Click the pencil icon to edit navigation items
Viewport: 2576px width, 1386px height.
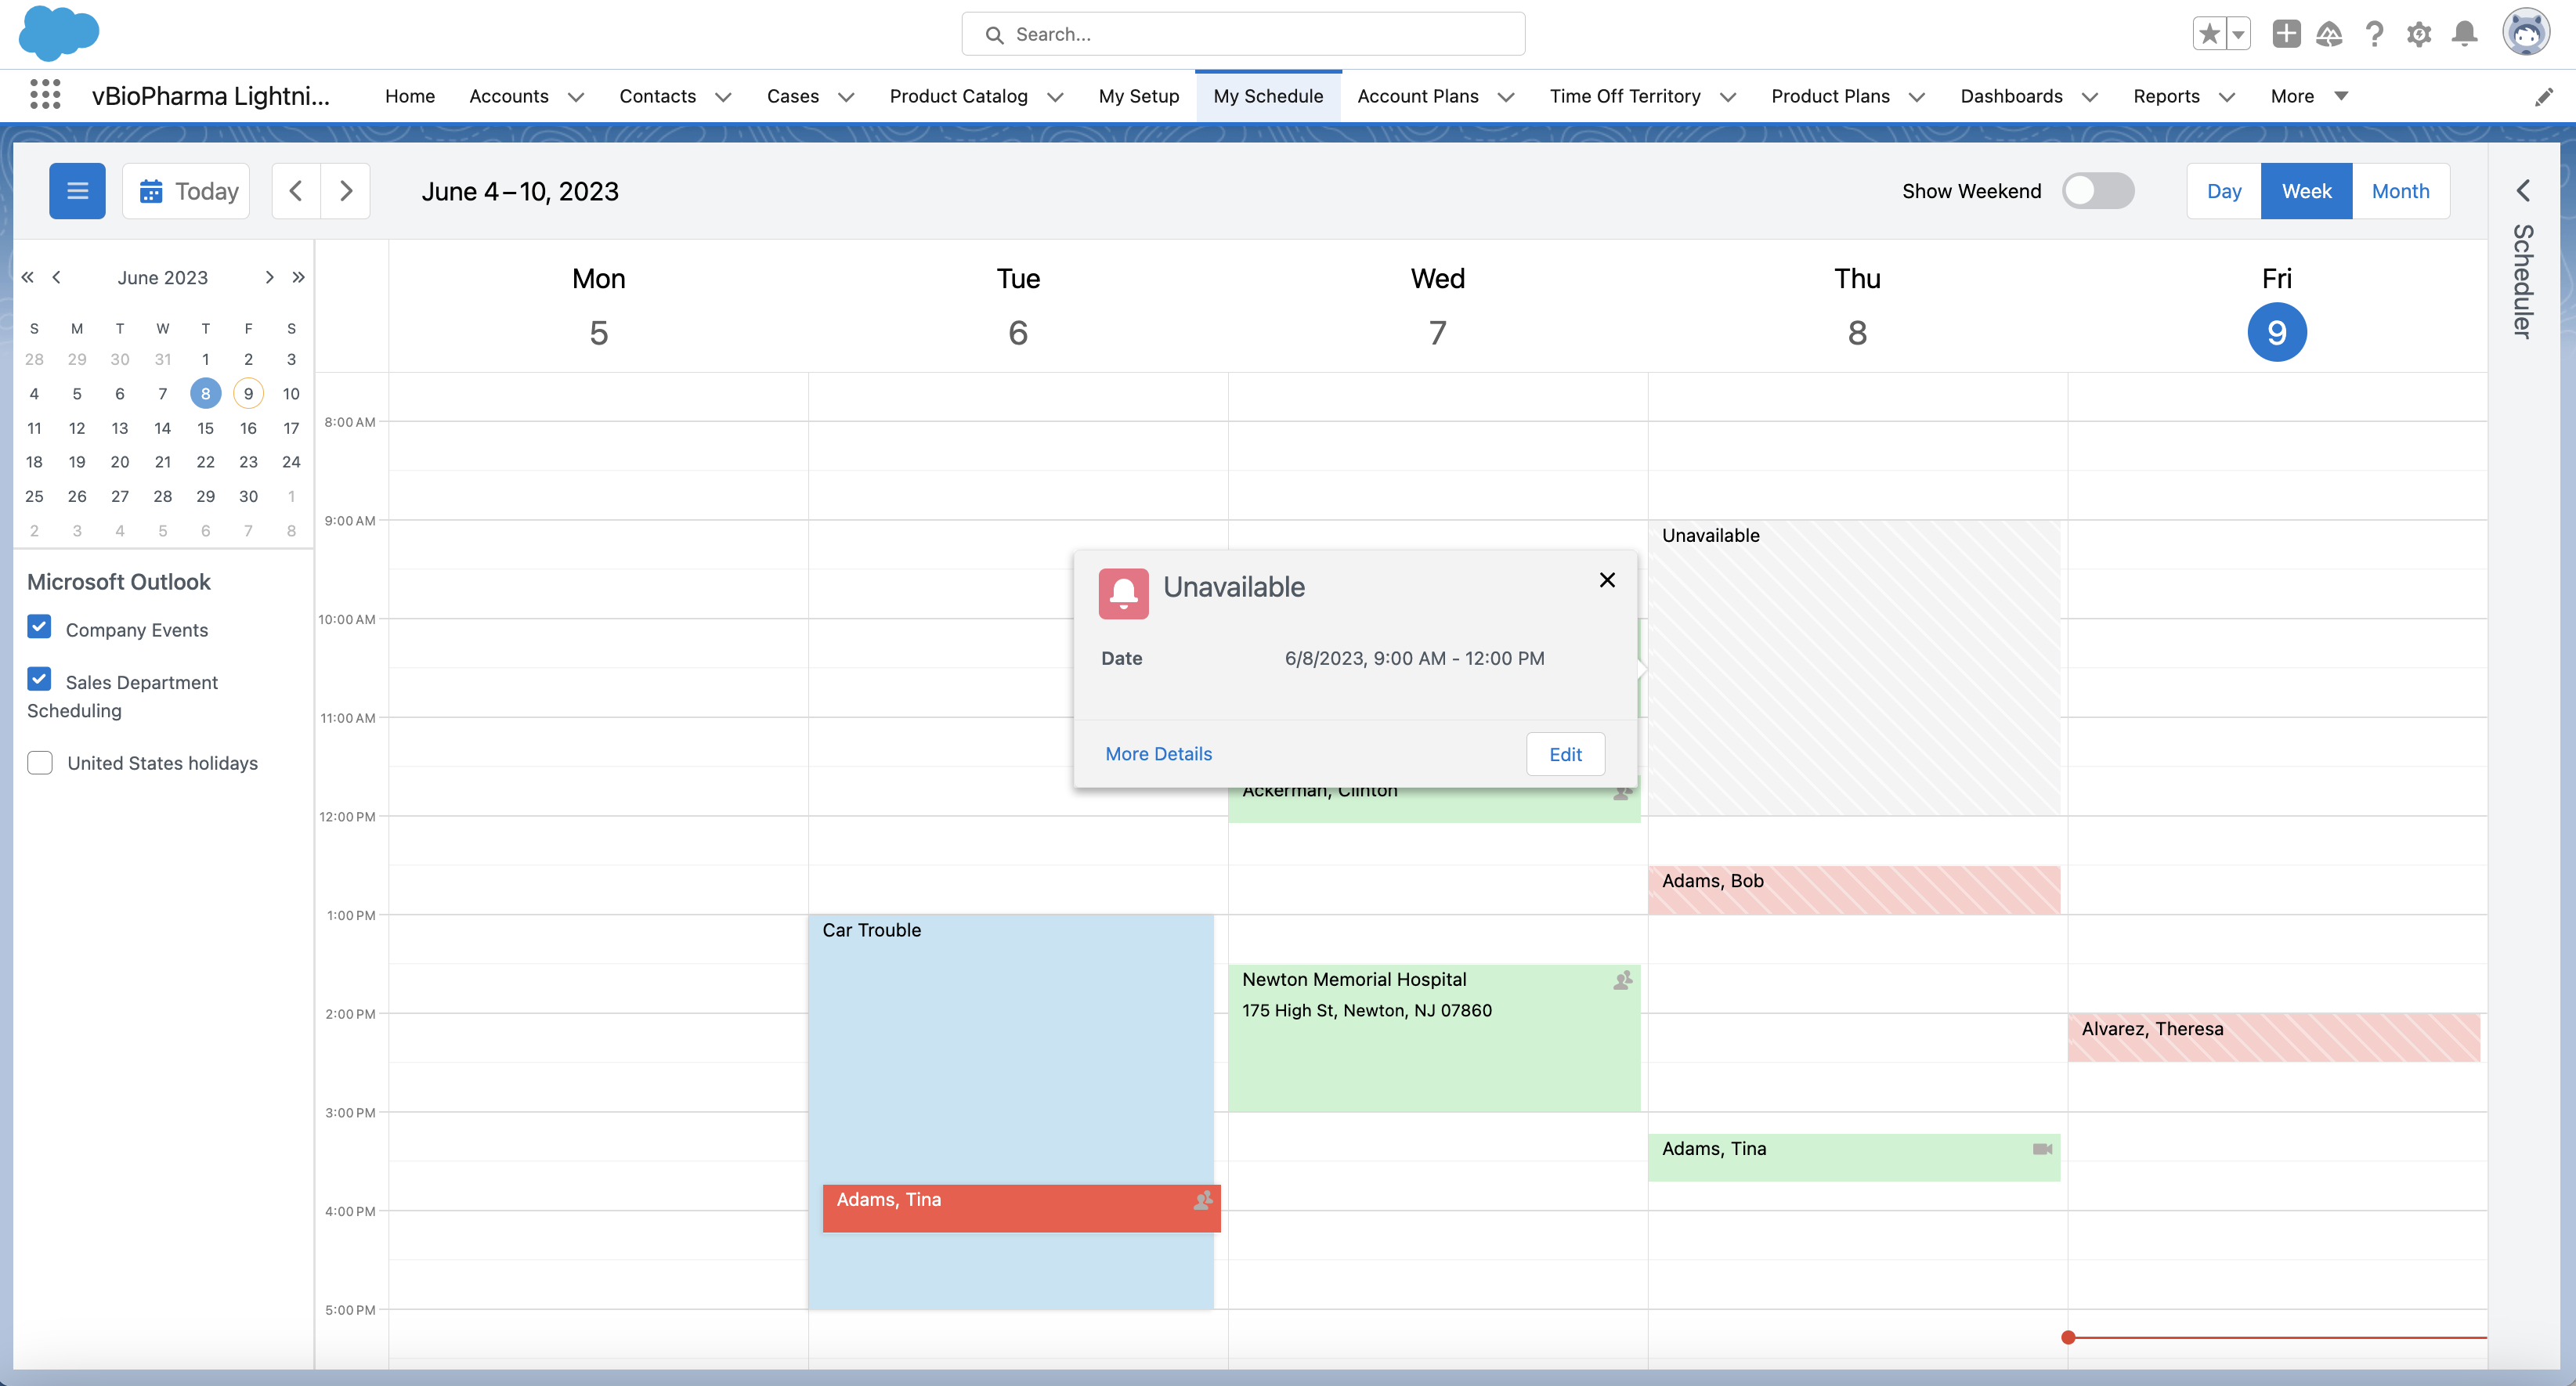2545,96
